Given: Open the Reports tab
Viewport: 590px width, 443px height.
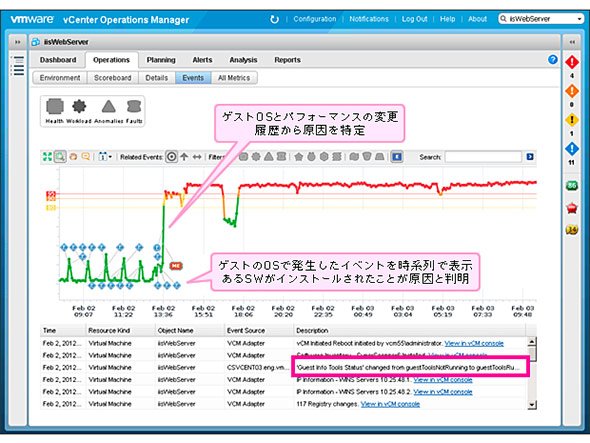Looking at the screenshot, I should pyautogui.click(x=287, y=60).
